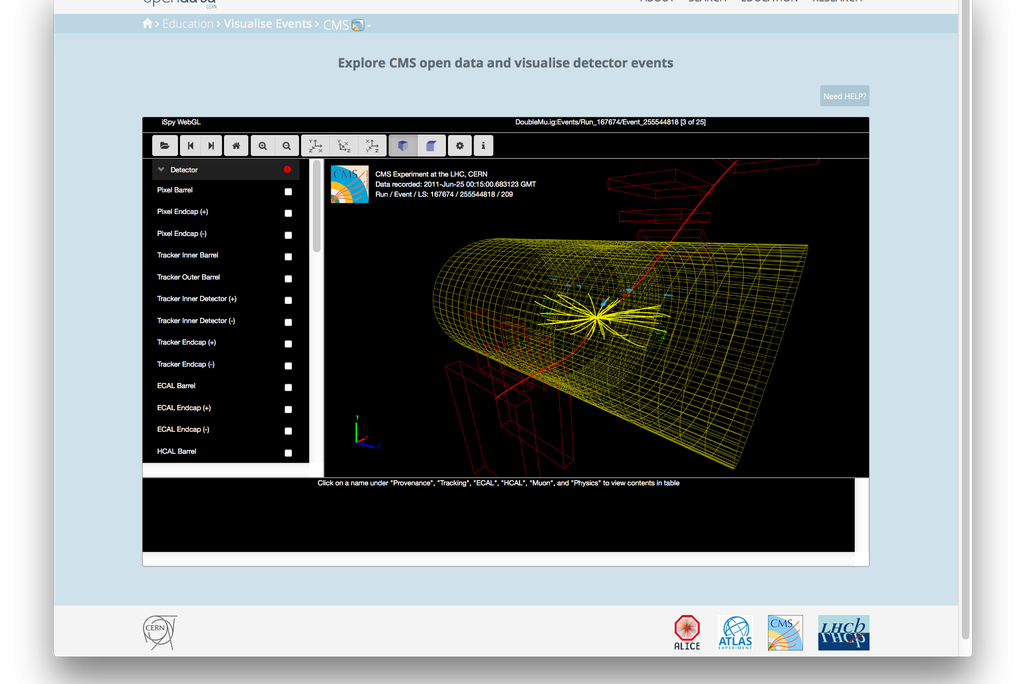Click the 'Data recorded' timestamp text
The image size is (1026, 684).
pyautogui.click(x=455, y=184)
